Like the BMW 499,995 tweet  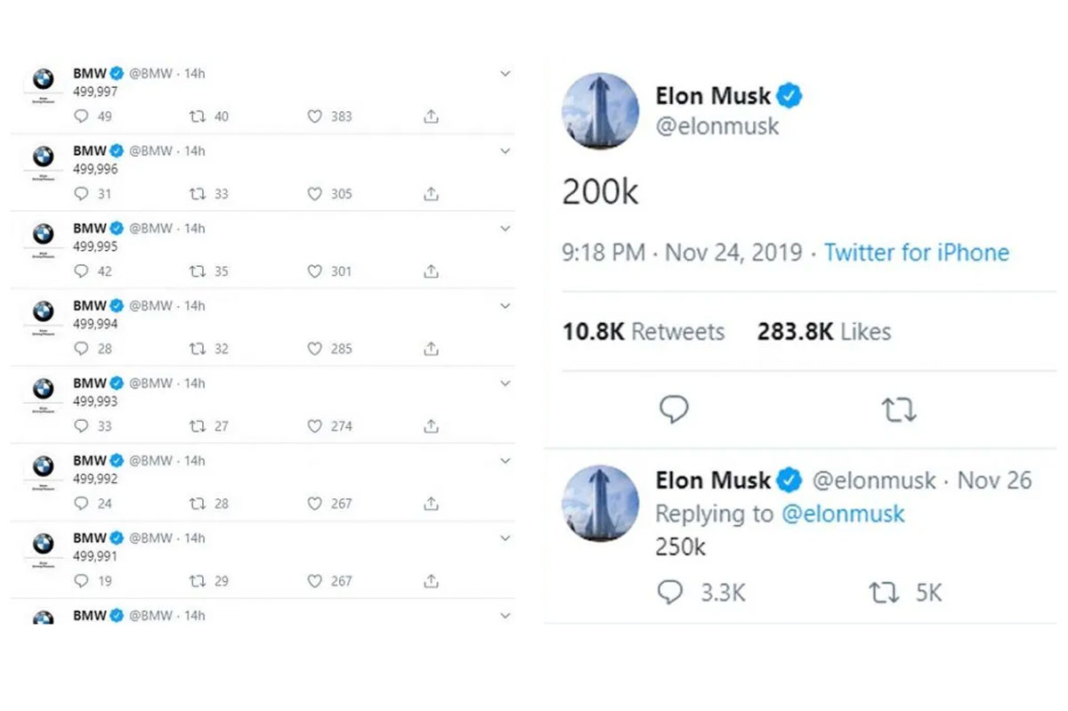coord(315,271)
